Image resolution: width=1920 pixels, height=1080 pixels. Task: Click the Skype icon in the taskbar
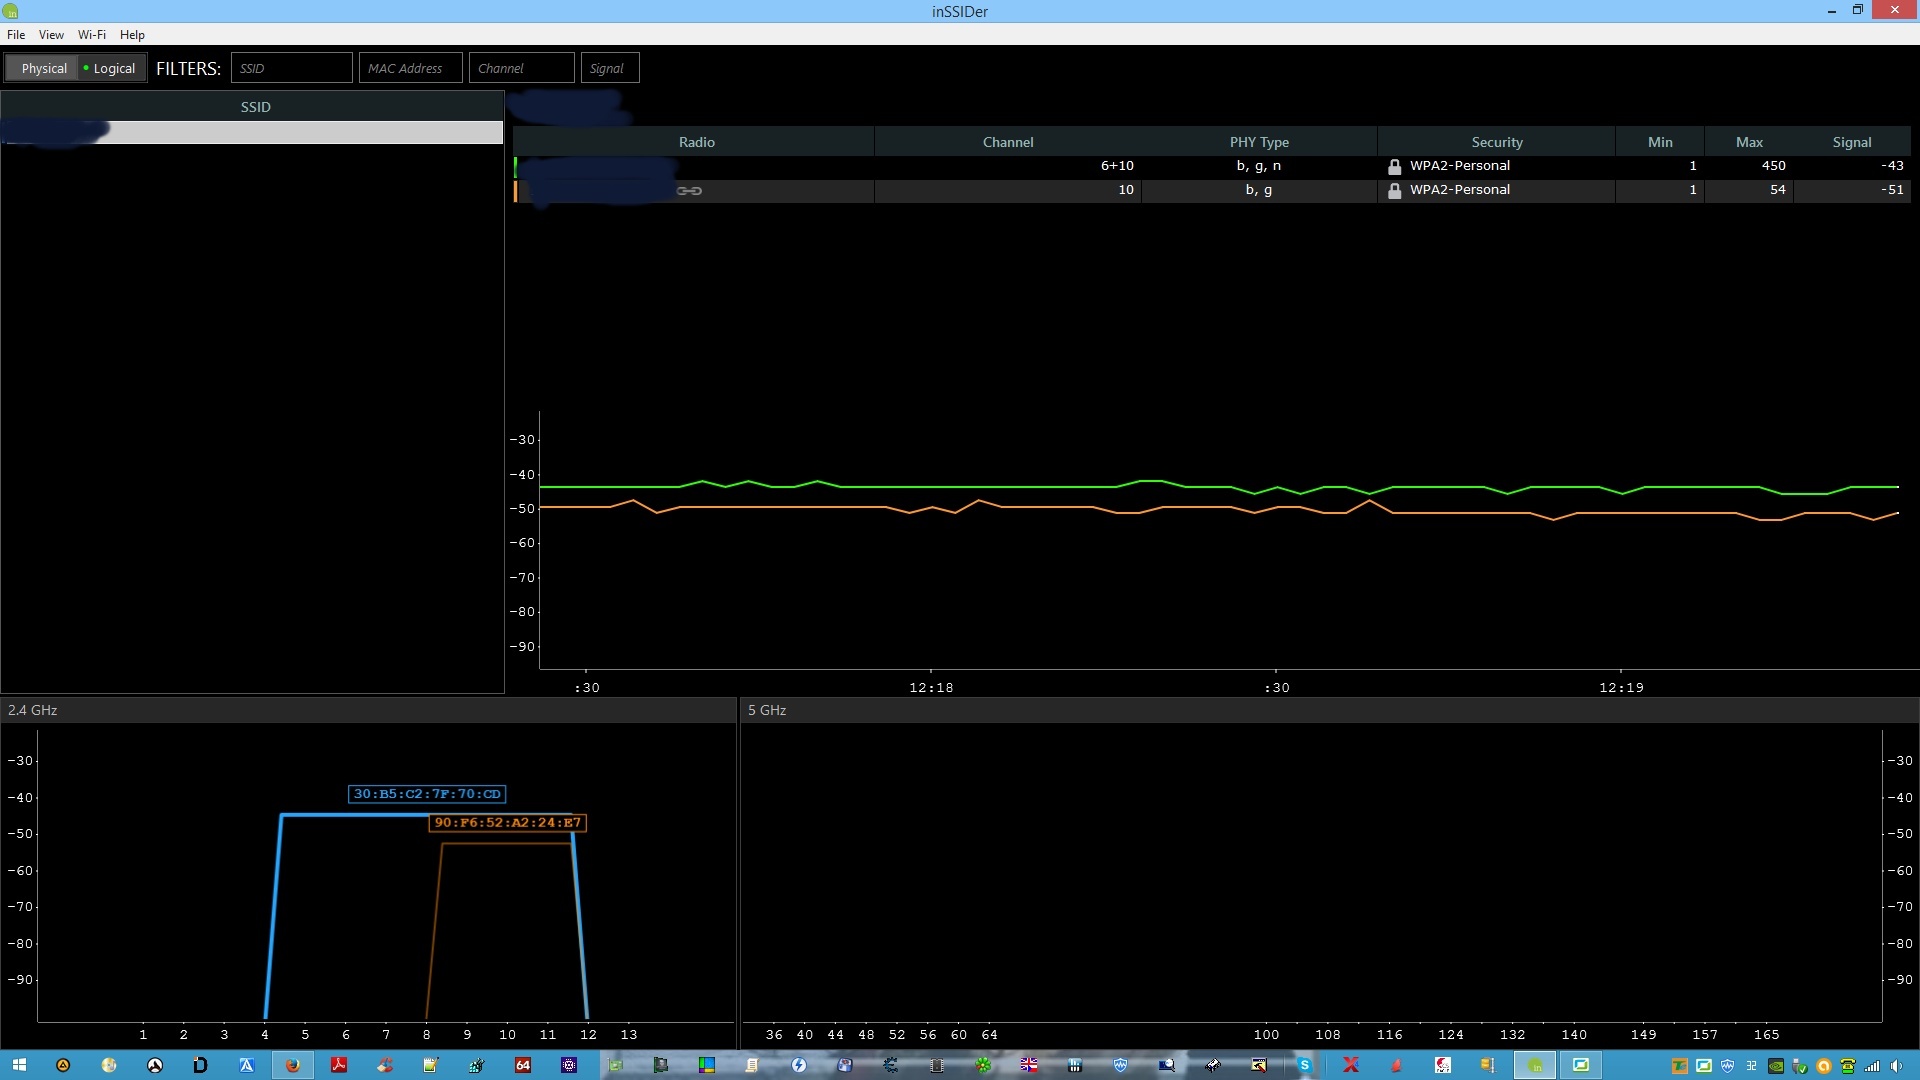[x=1304, y=1065]
